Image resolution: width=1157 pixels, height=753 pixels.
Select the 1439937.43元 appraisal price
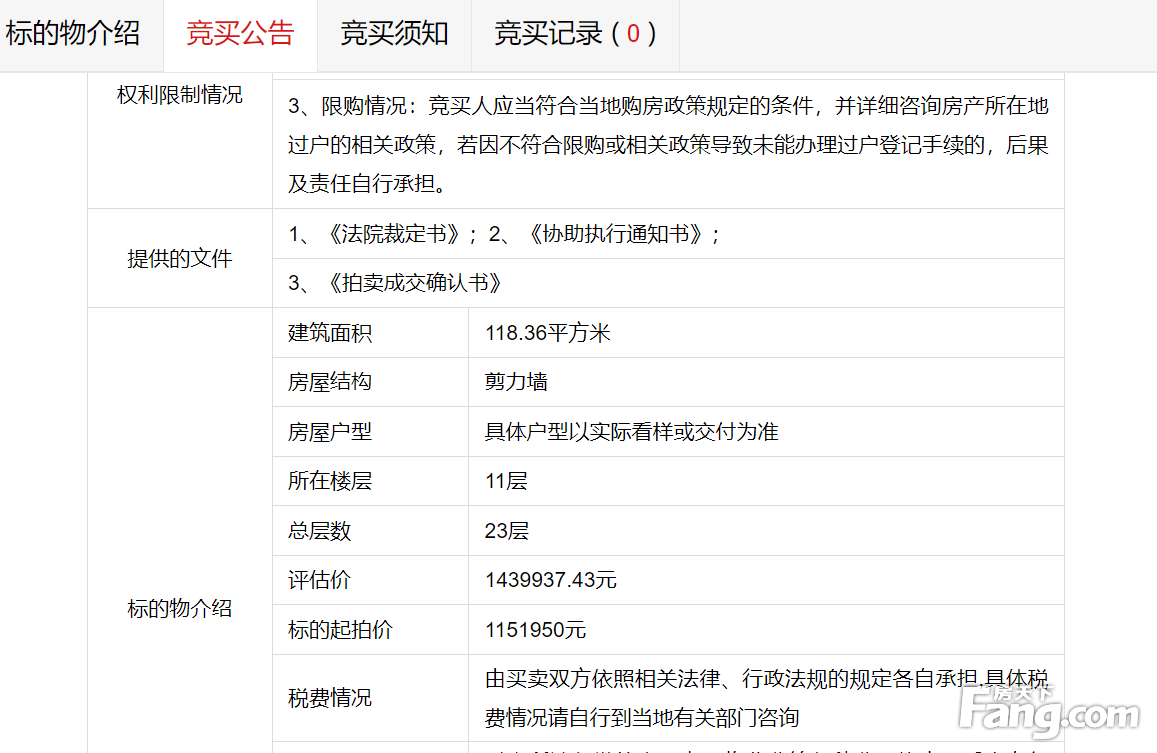tap(551, 580)
